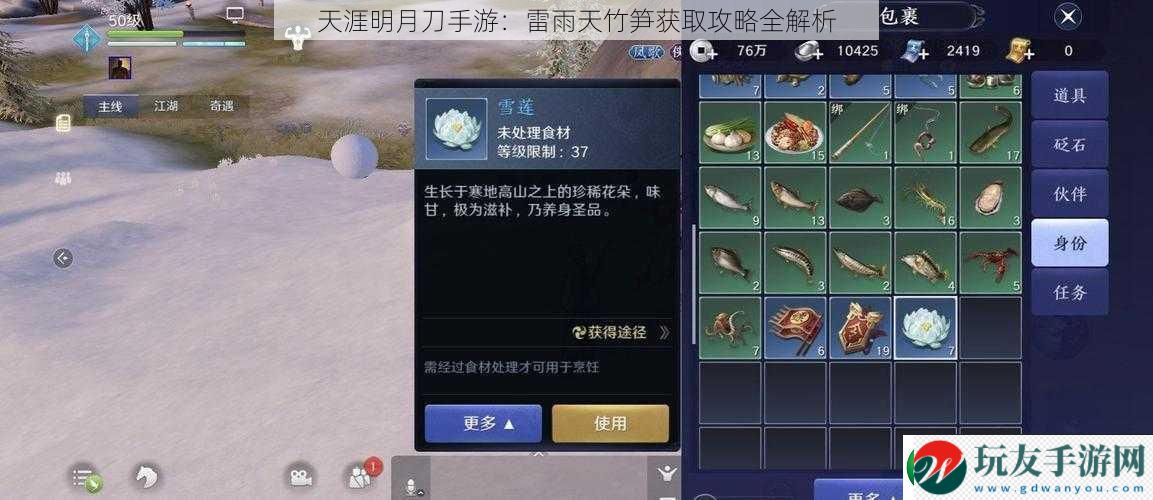Select the octopus ingredient slot
The height and width of the screenshot is (500, 1153).
pyautogui.click(x=729, y=328)
